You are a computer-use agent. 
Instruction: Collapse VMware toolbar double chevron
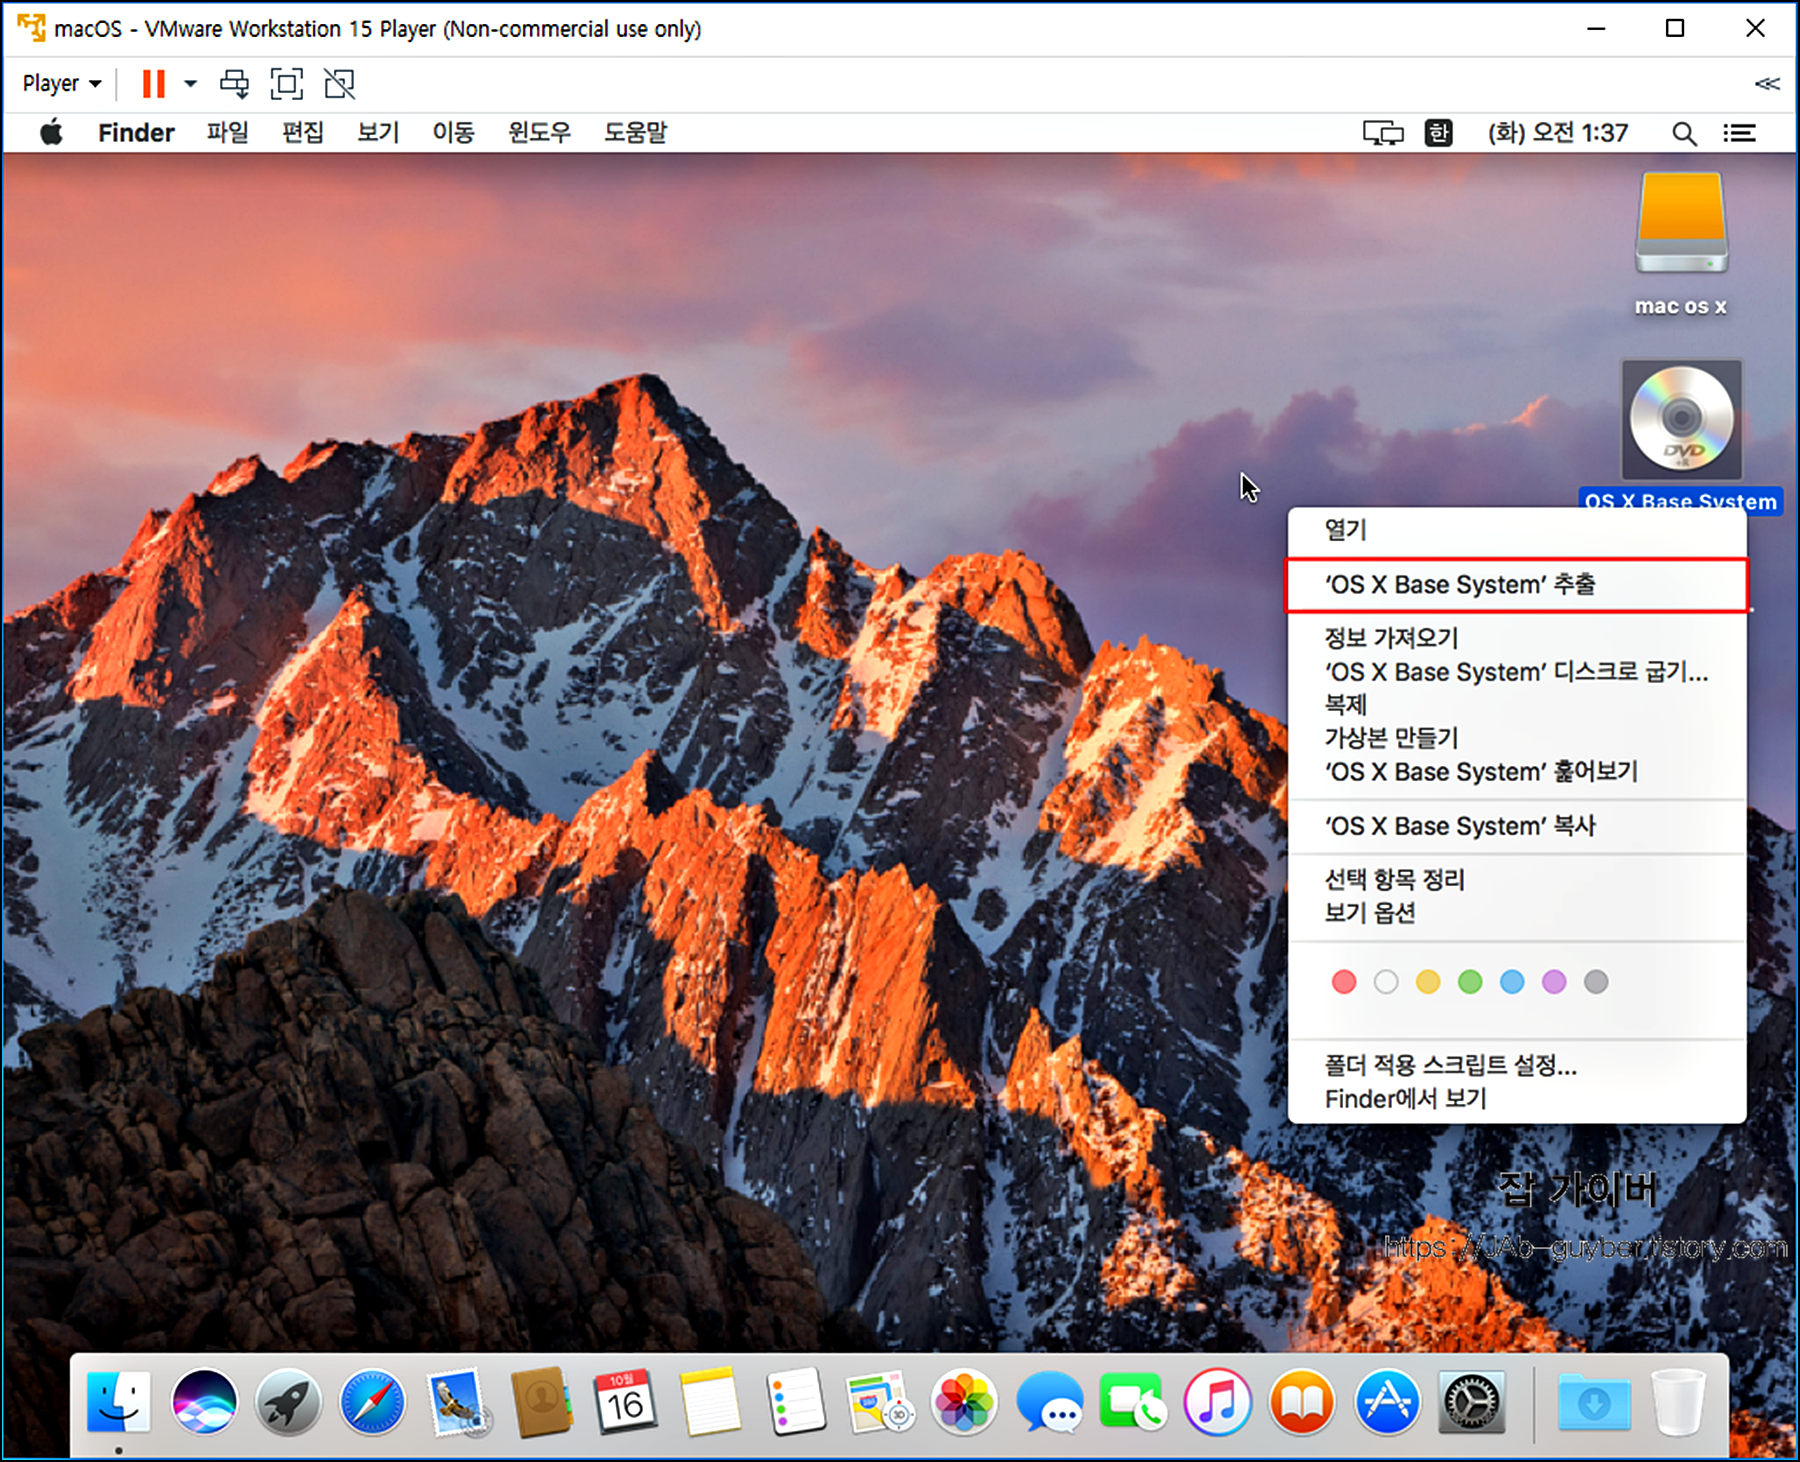click(x=1767, y=84)
